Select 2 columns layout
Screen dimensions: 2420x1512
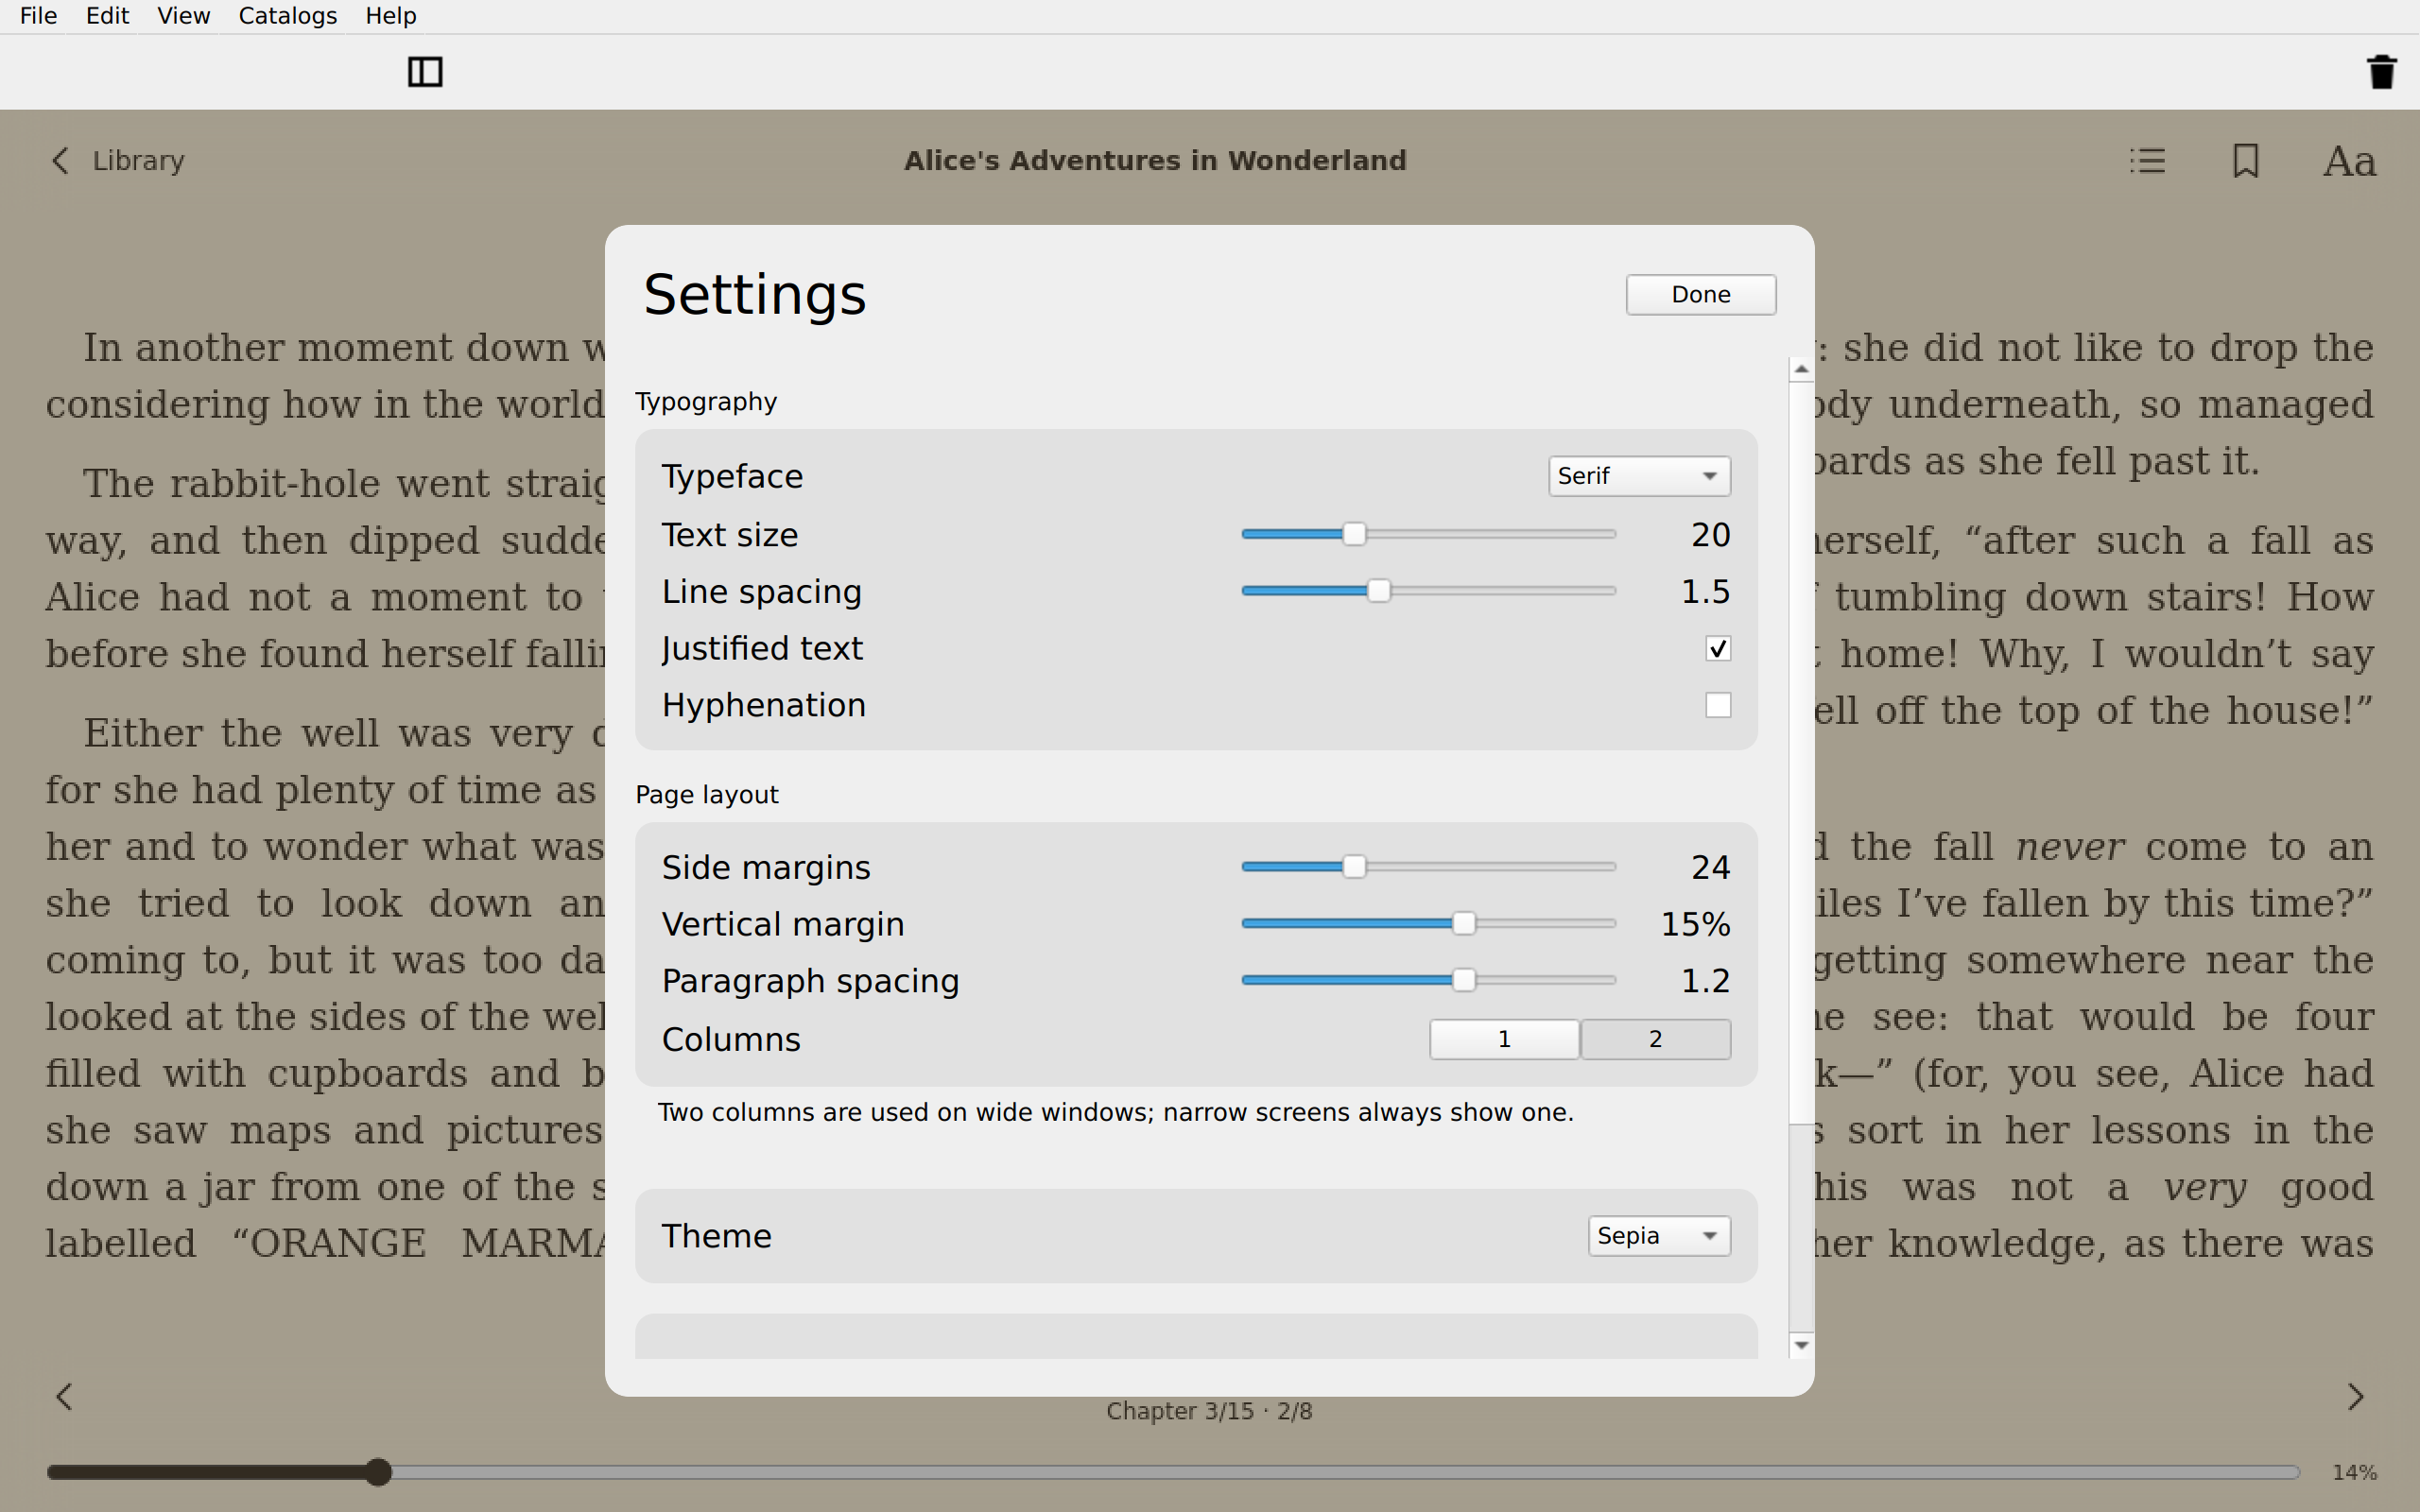pyautogui.click(x=1656, y=1039)
